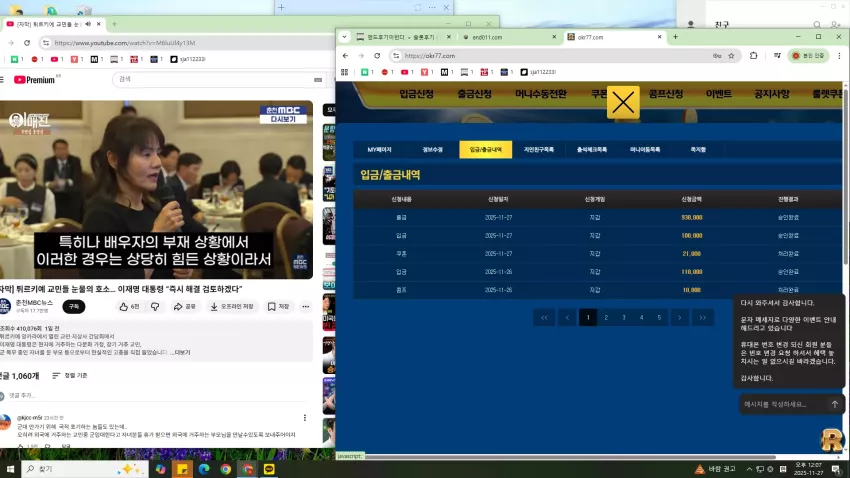The width and height of the screenshot is (850, 478).
Task: Click the offline download button under the video
Action: (232, 307)
